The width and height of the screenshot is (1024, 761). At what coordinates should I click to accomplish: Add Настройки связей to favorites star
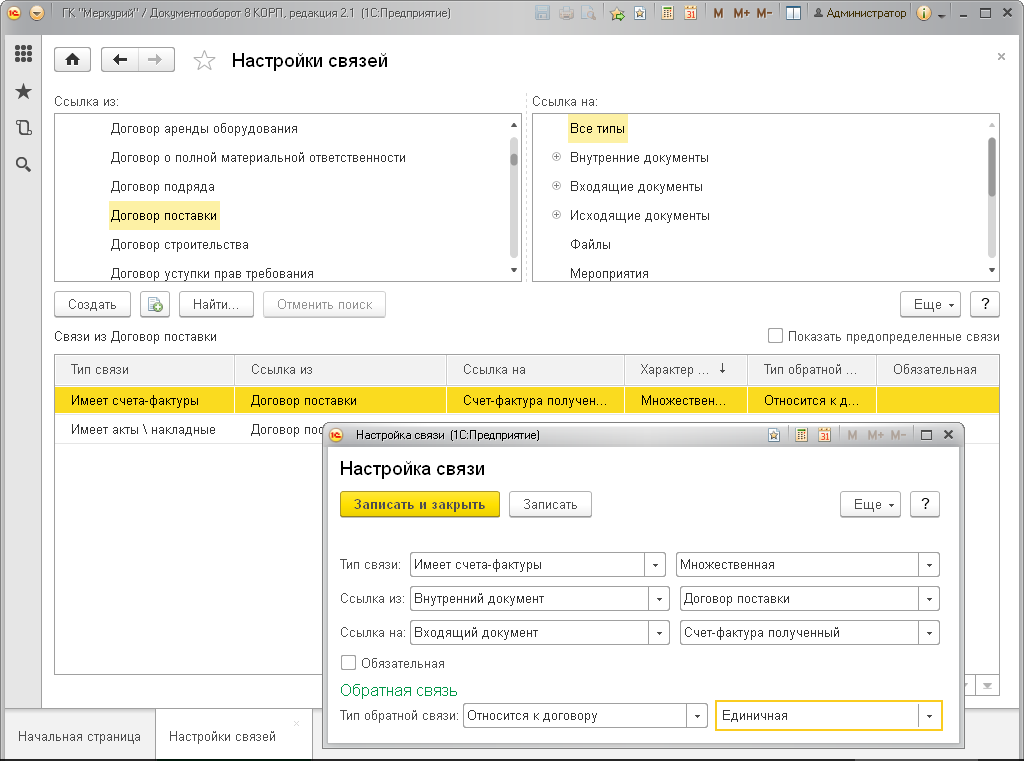(204, 61)
